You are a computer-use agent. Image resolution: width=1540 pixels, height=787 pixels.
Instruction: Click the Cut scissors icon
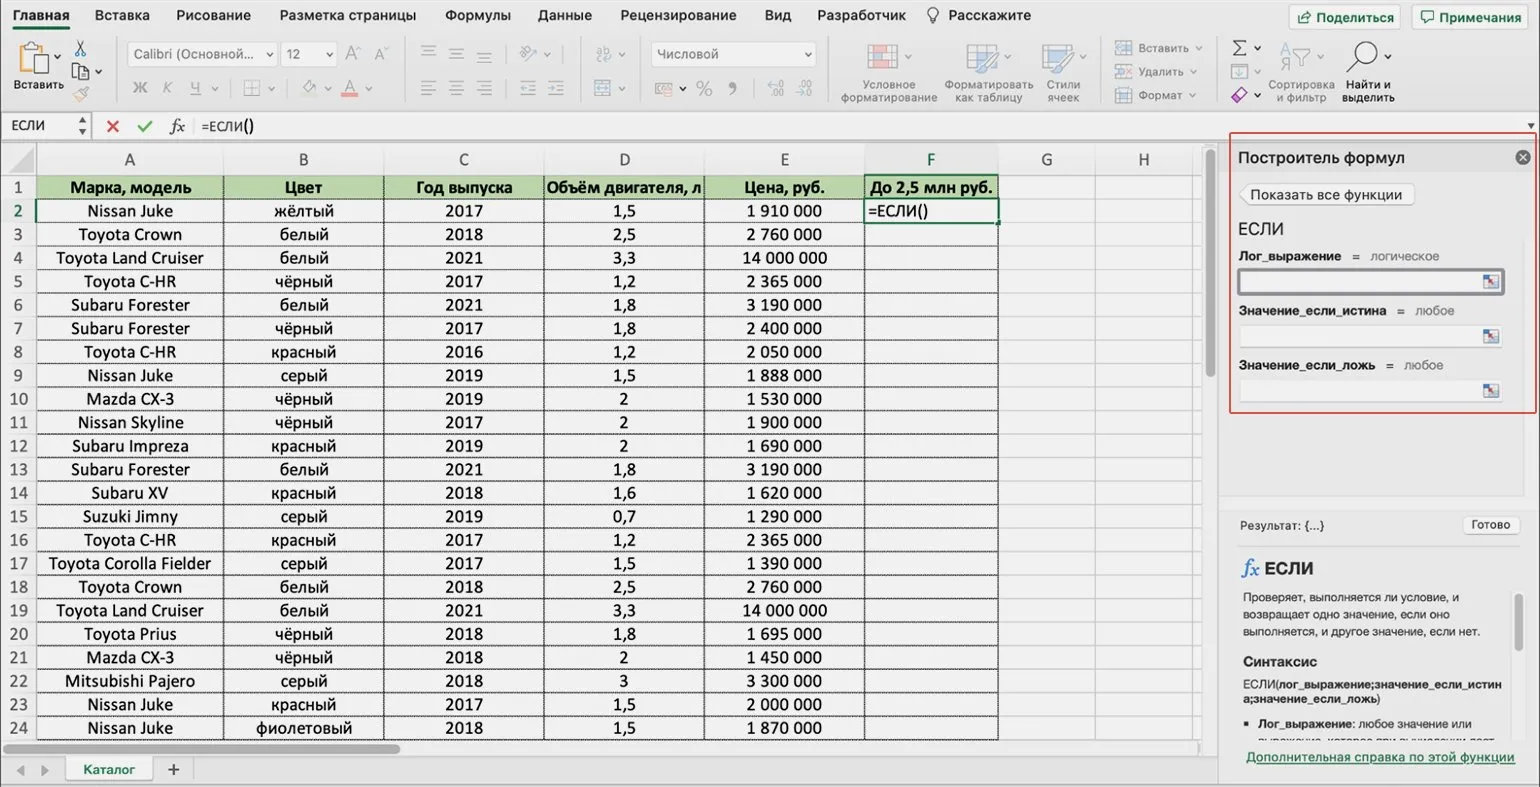tap(80, 49)
